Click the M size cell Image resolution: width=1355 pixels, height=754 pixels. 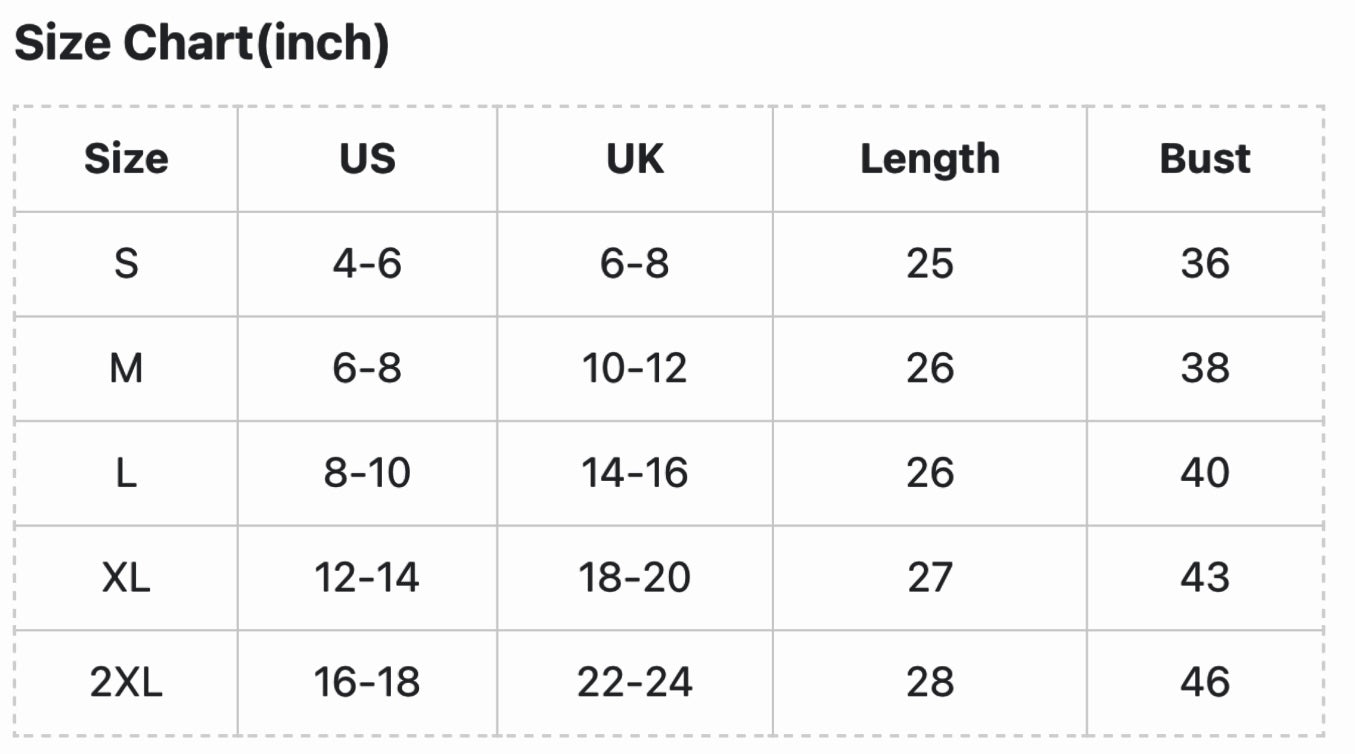126,369
